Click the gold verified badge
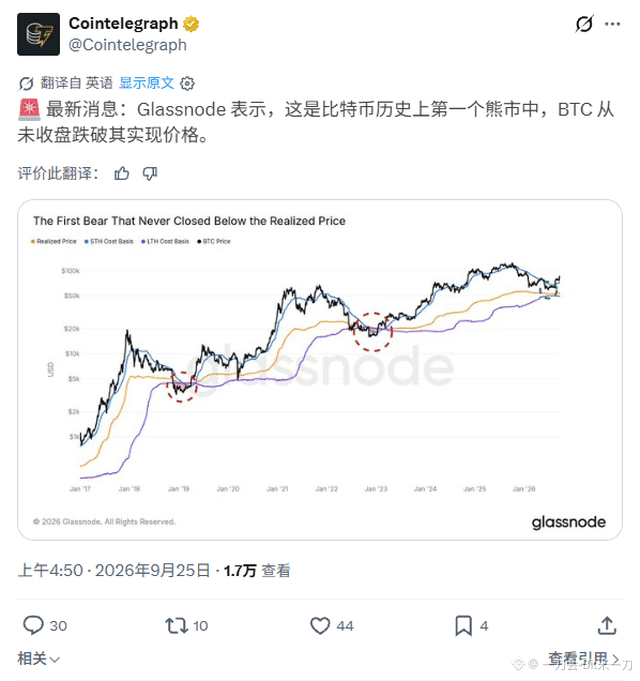 pos(191,24)
